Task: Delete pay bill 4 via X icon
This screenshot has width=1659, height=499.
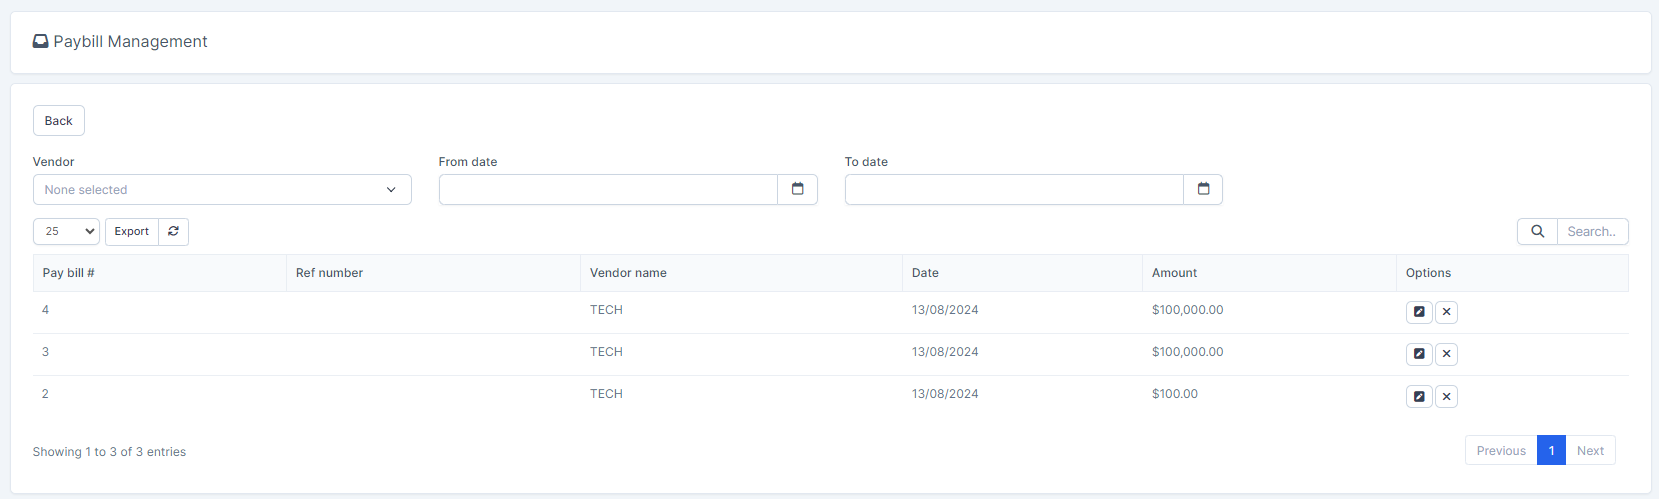Action: [1446, 312]
